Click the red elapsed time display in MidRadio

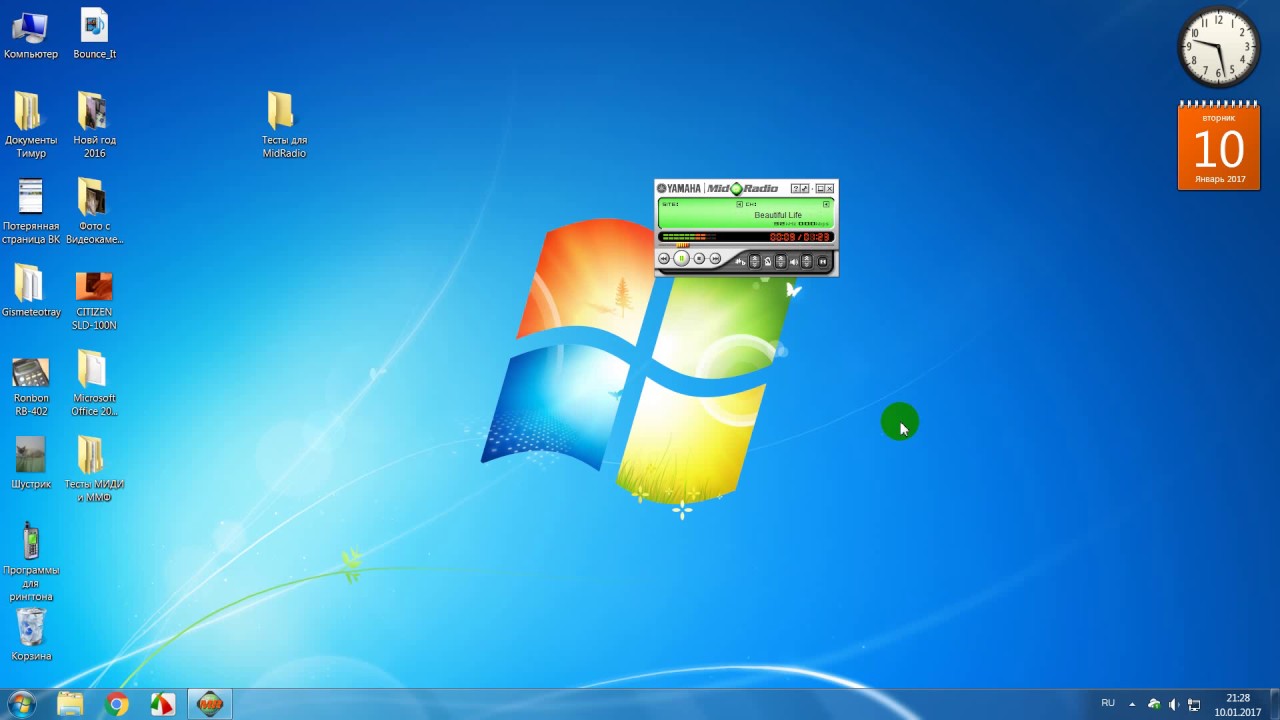click(x=782, y=237)
